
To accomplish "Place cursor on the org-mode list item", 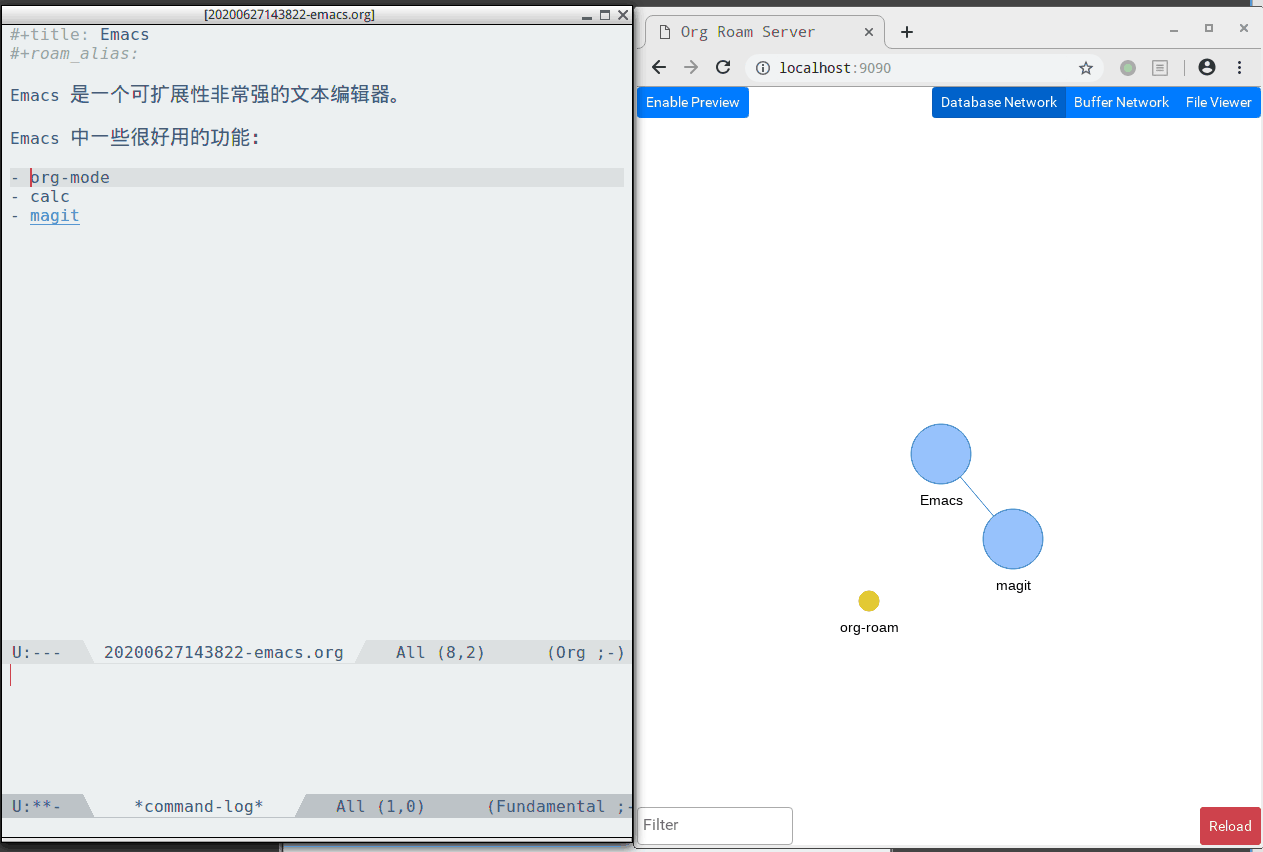I will pyautogui.click(x=70, y=178).
